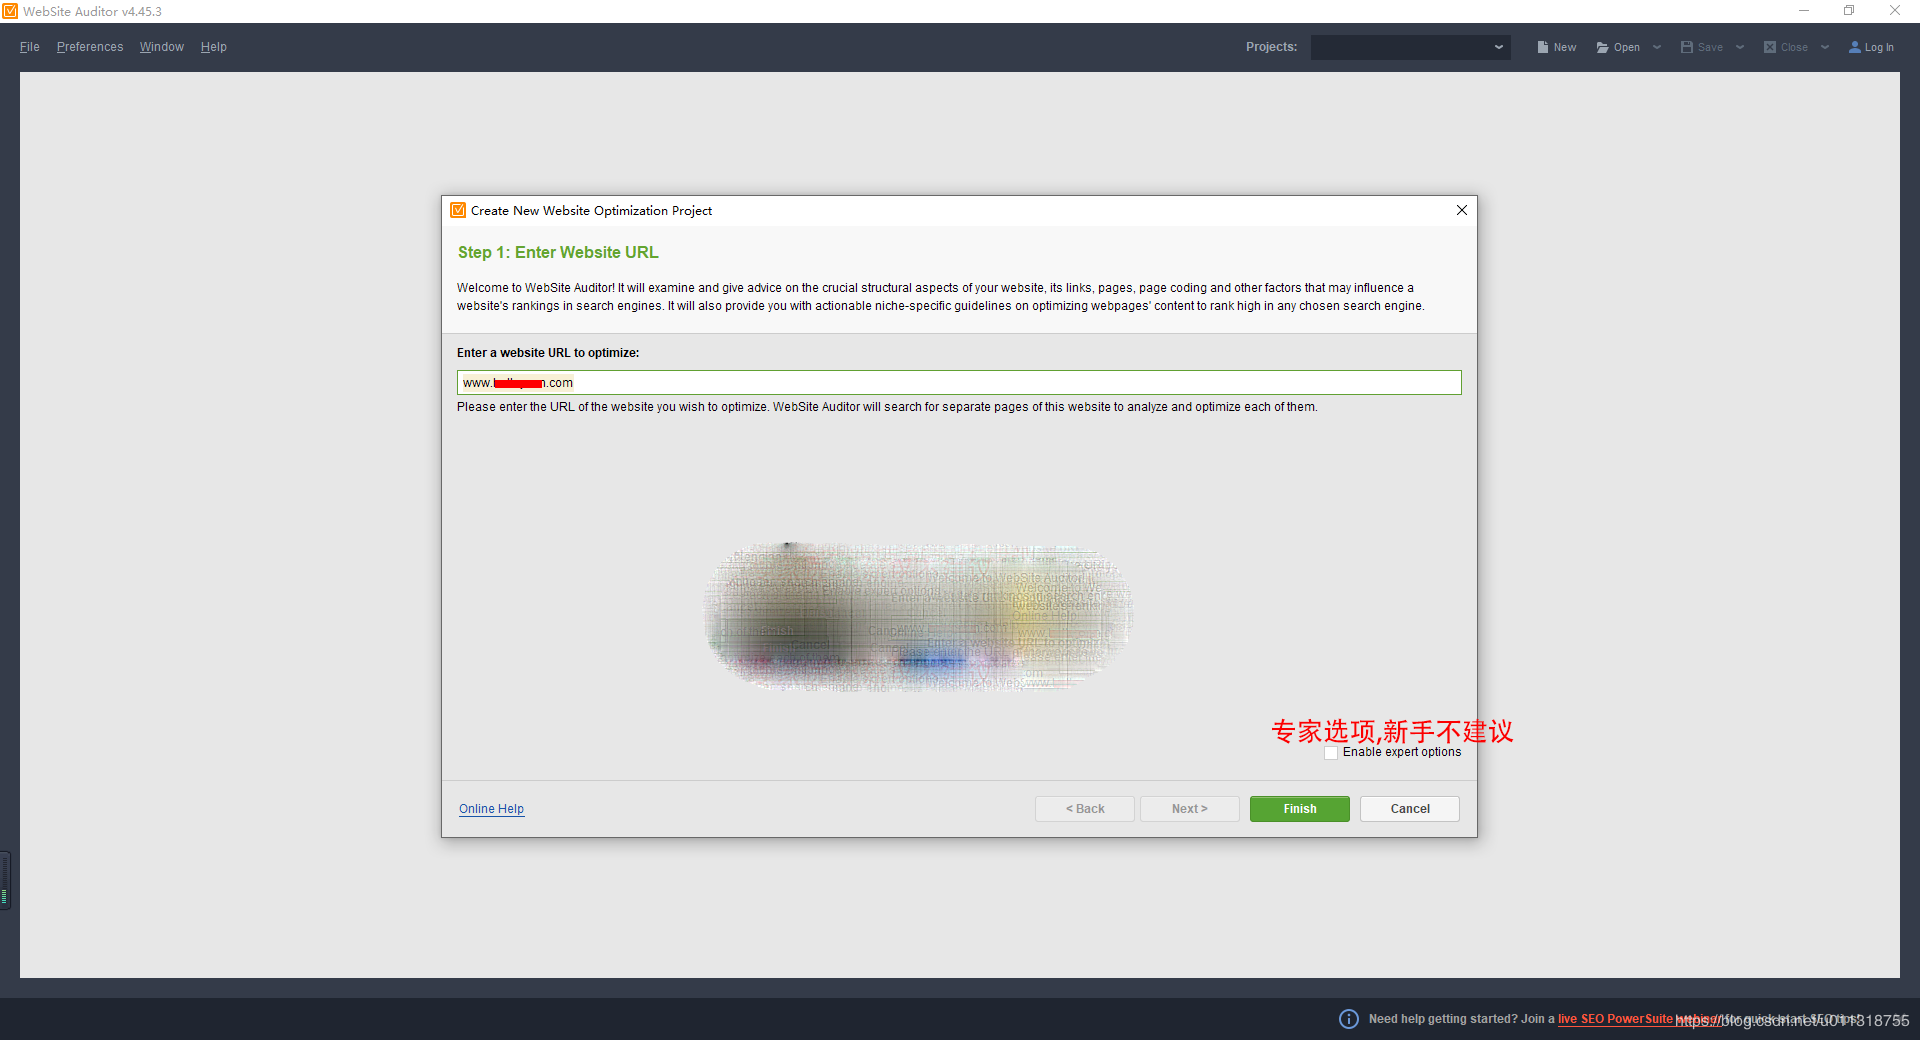
Task: Click the WebSite Auditor app icon in title bar
Action: [10, 11]
